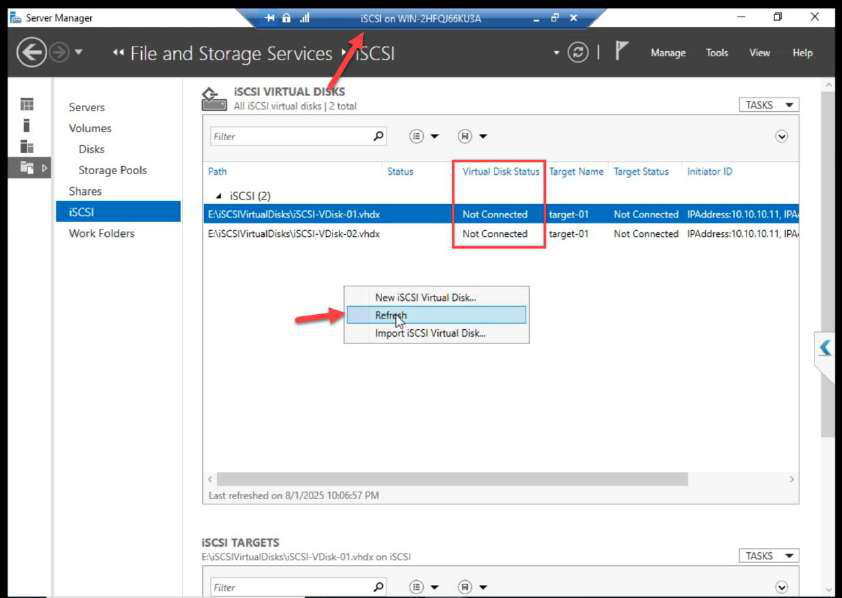This screenshot has height=598, width=842.
Task: Click the main vertical scrollbar
Action: click(827, 263)
